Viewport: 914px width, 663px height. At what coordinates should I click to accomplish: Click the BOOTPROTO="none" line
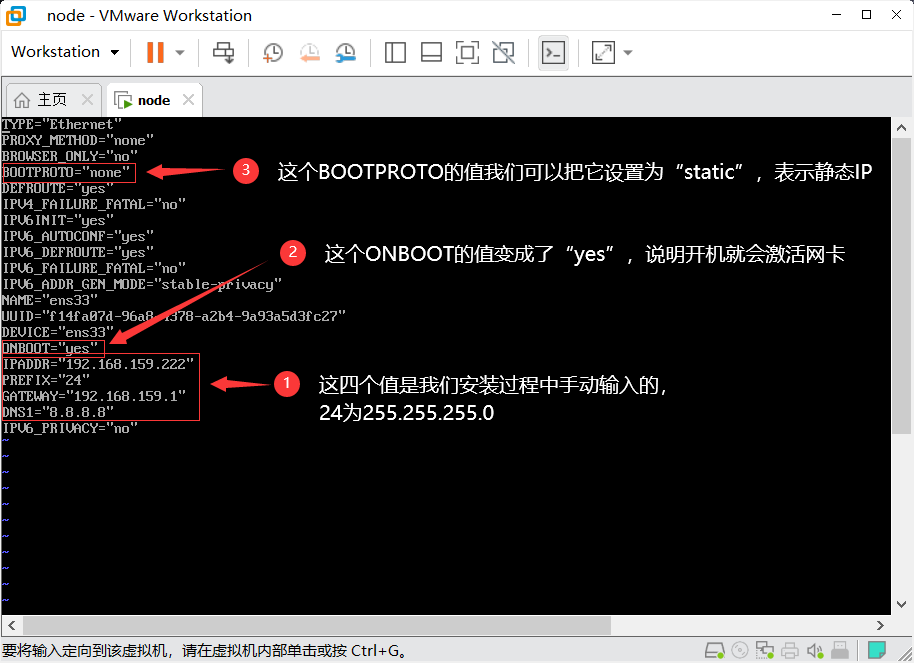[66, 173]
